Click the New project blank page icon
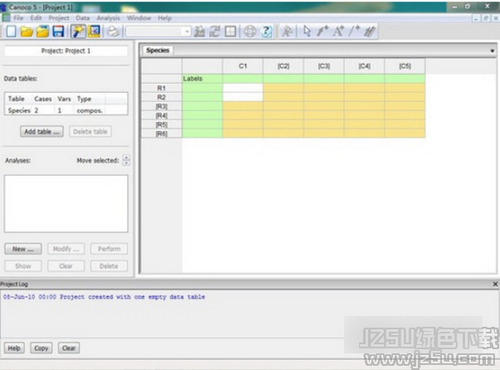Viewport: 500px width, 370px height. pos(11,31)
